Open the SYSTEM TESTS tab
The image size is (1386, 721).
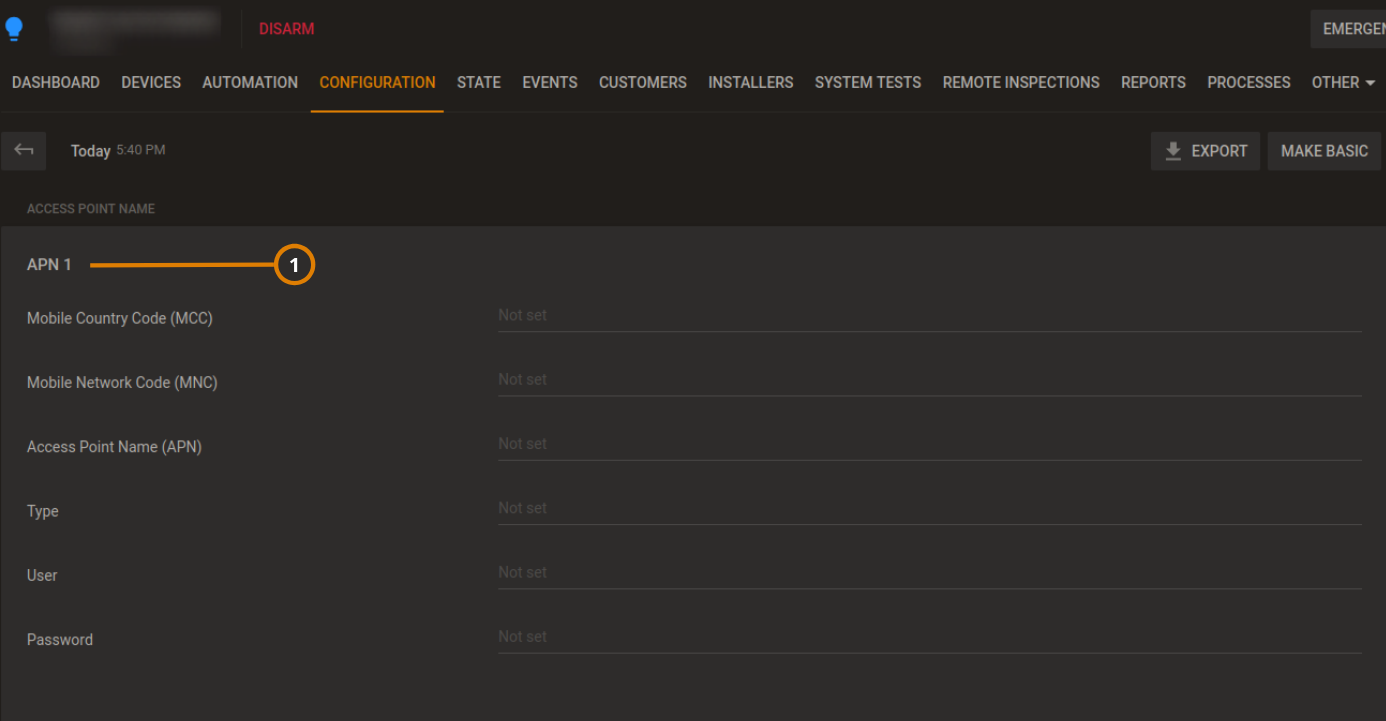coord(867,82)
